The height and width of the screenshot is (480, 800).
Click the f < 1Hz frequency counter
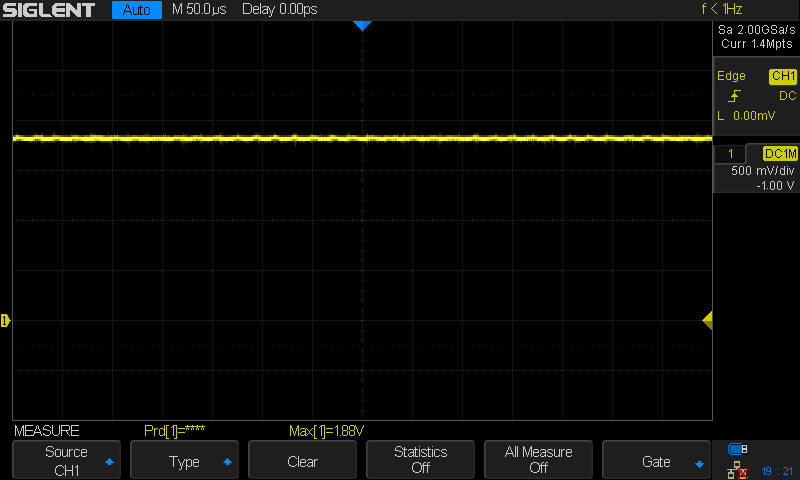tap(721, 9)
